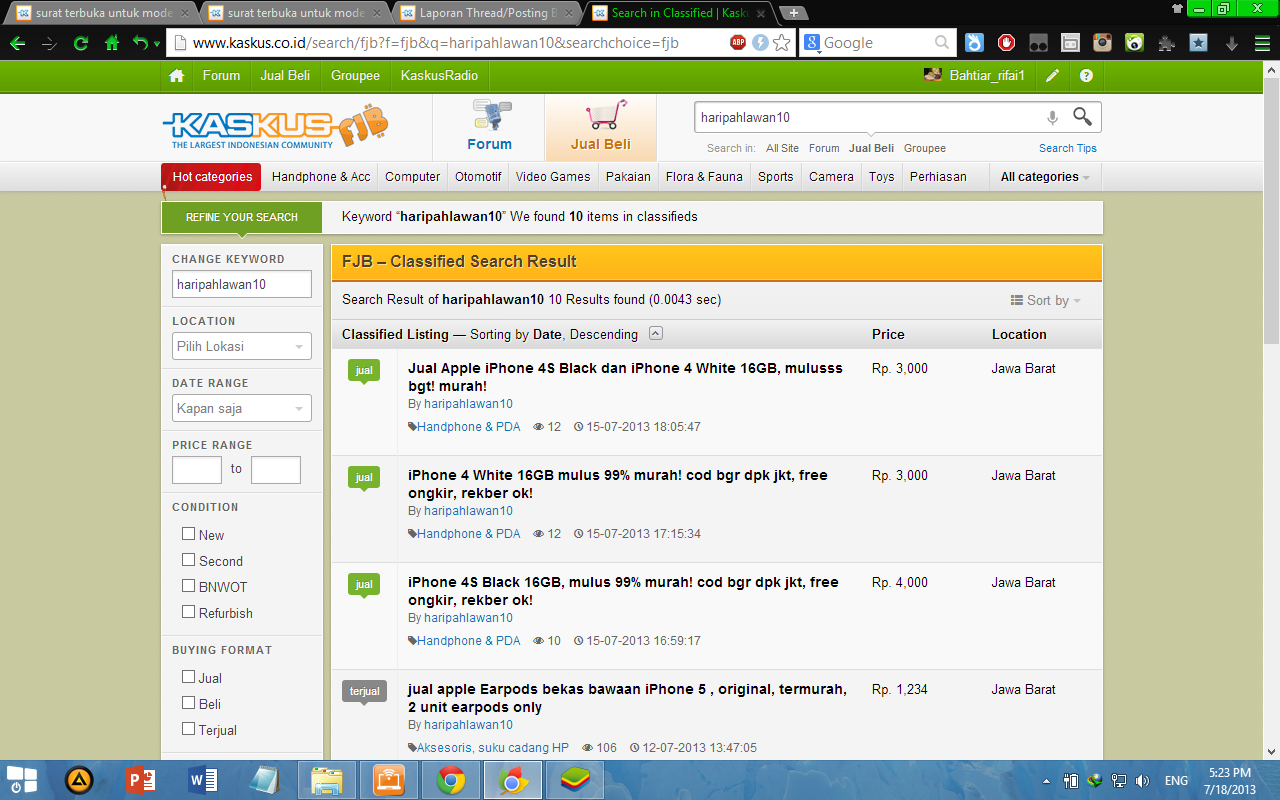Open the downloads arrow icon in toolbar
This screenshot has height=800, width=1280.
pyautogui.click(x=1232, y=43)
